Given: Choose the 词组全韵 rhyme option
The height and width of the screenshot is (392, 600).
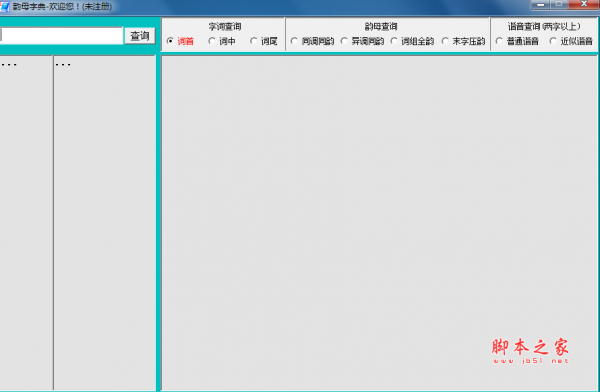Looking at the screenshot, I should coord(412,41).
